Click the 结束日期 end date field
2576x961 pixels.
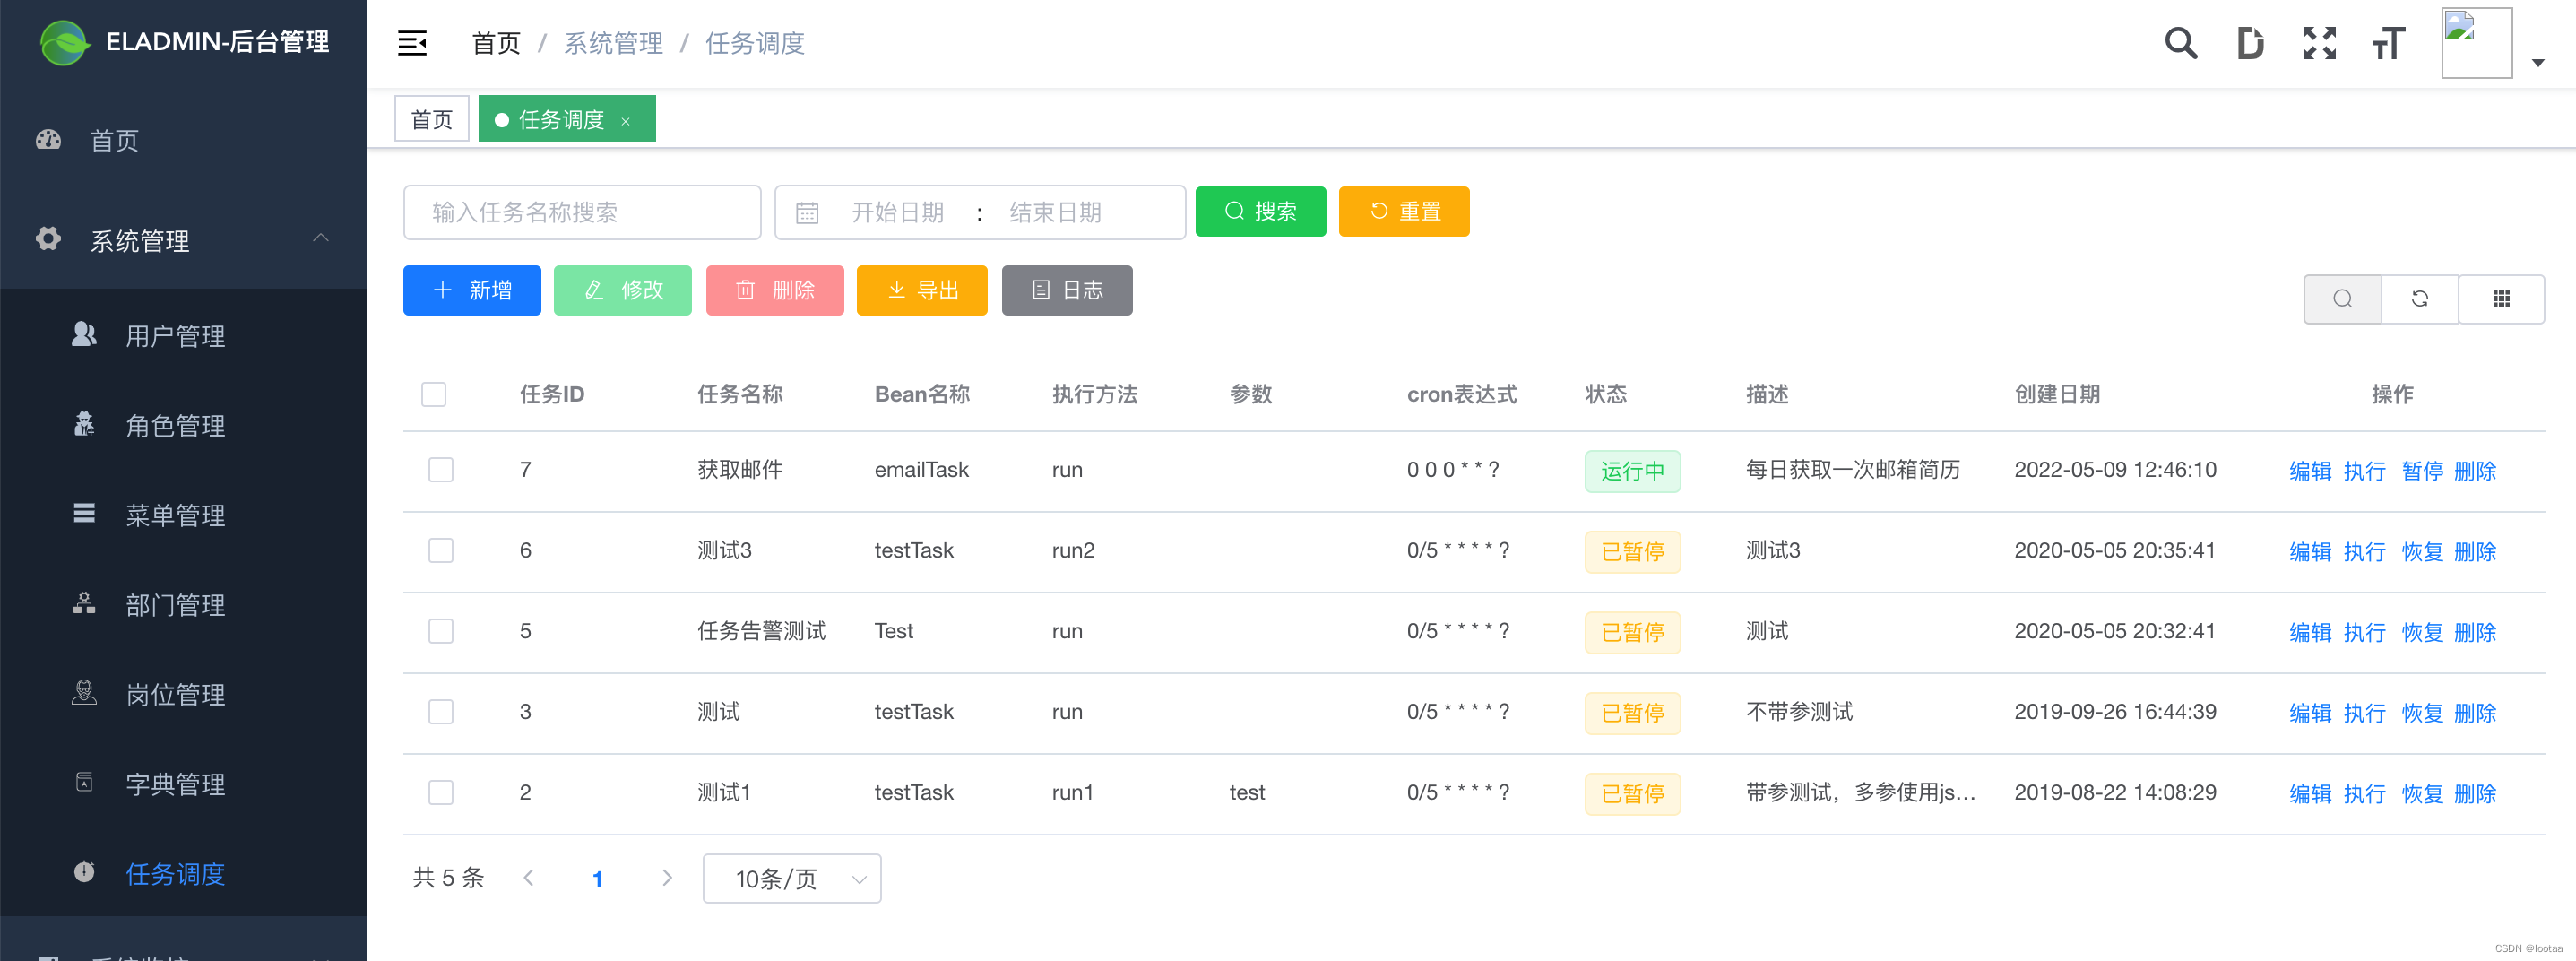[1055, 212]
